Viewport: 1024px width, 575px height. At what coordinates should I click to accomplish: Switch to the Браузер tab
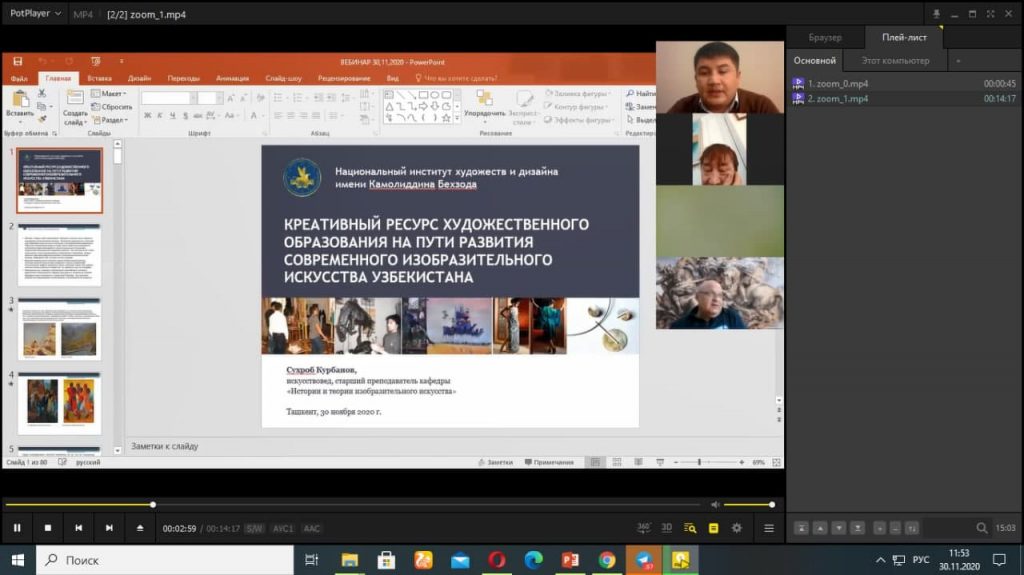point(825,38)
